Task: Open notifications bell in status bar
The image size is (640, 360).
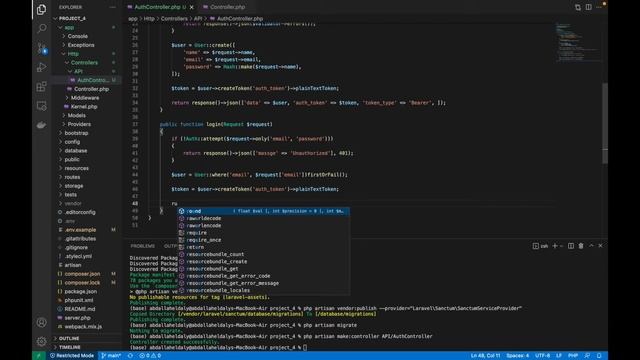Action: (x=599, y=356)
